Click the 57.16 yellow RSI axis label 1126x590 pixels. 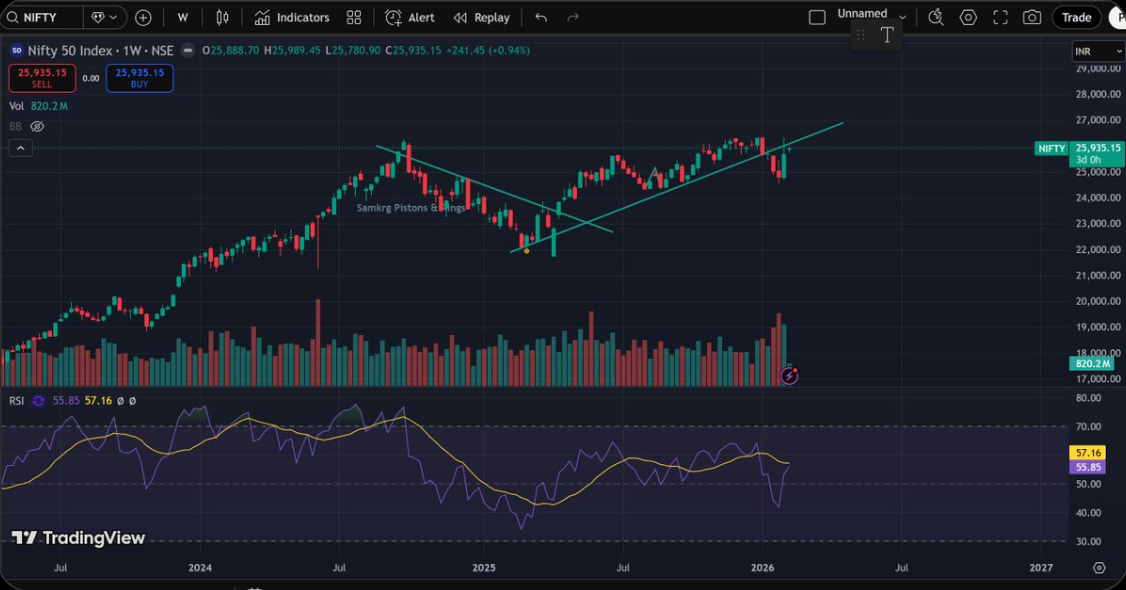point(1089,453)
